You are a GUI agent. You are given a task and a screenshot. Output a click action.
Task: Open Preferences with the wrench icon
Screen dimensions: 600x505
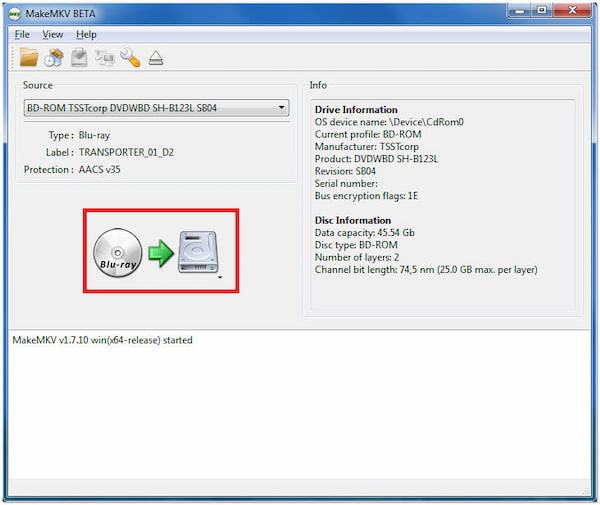130,58
